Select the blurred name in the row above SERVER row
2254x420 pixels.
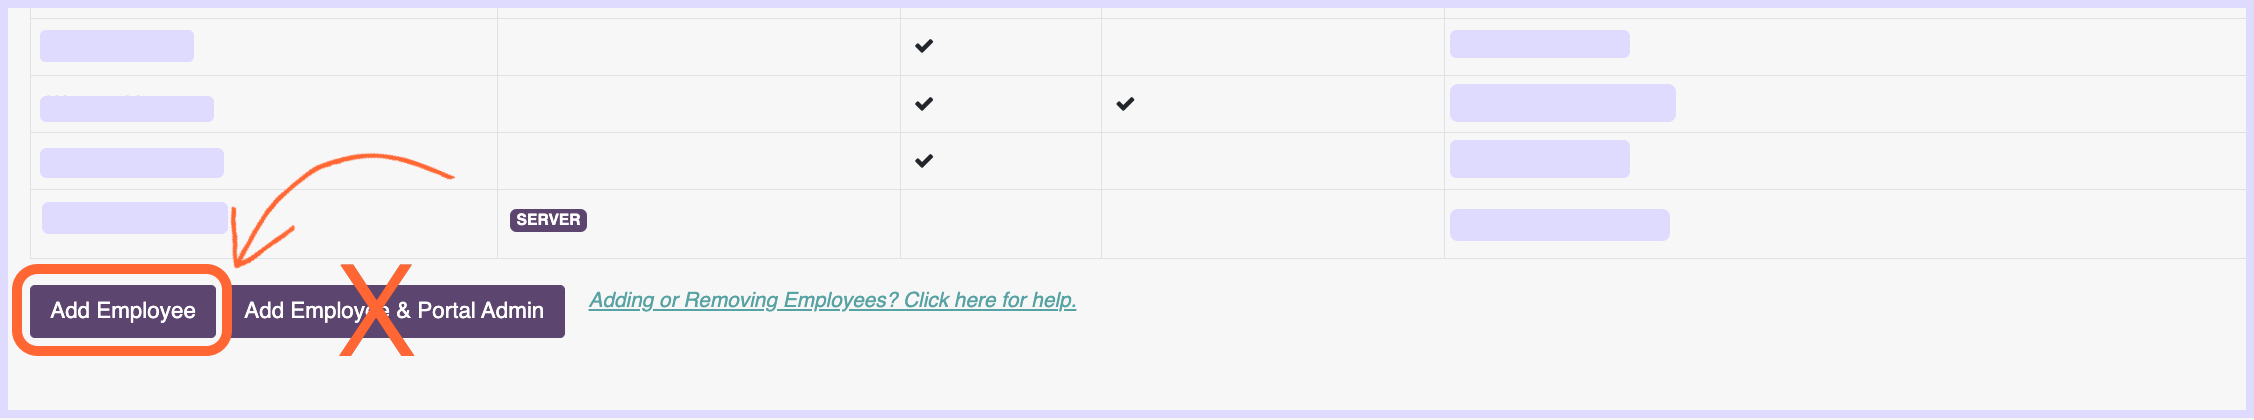click(x=132, y=163)
